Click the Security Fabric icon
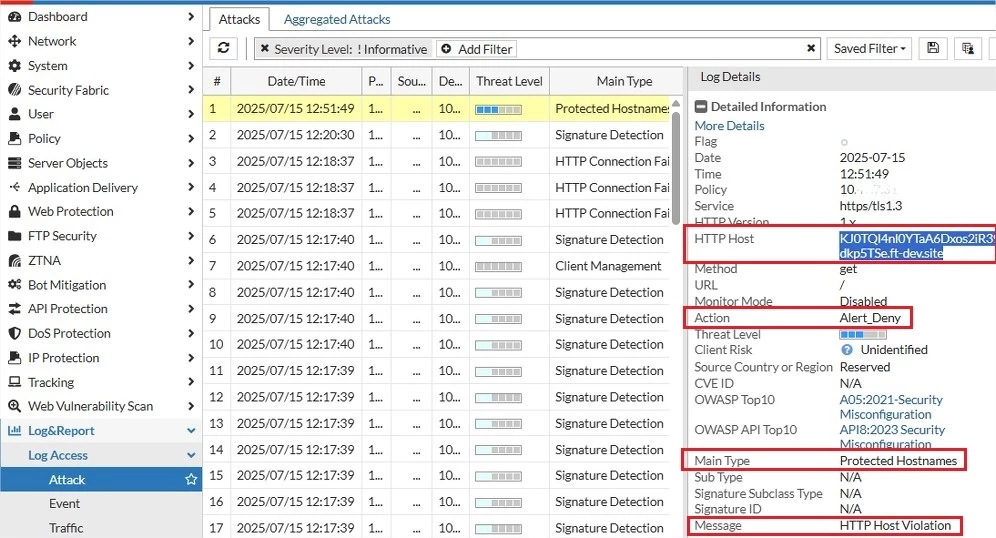Viewport: 996px width, 538px height. (14, 90)
